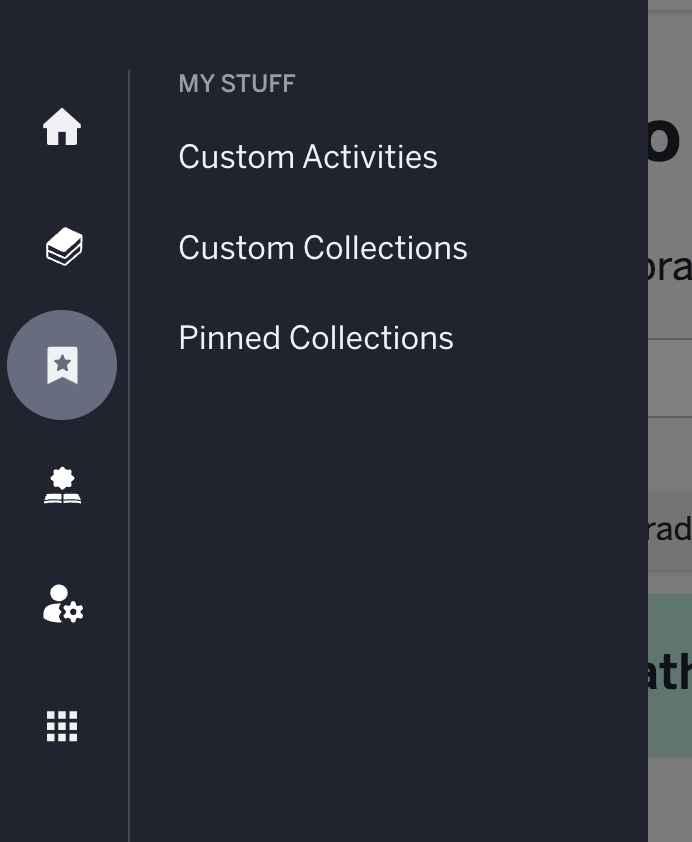
Task: Open the user settings gear icon
Action: 63,604
